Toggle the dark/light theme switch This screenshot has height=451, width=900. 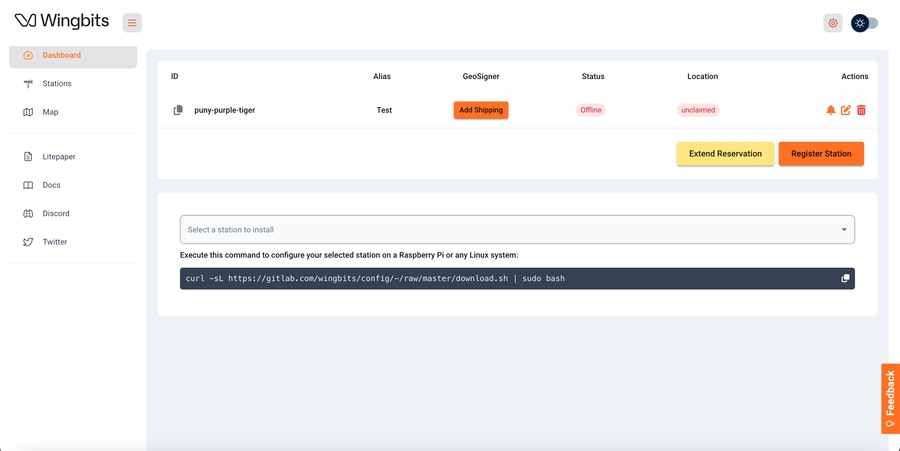pyautogui.click(x=865, y=23)
